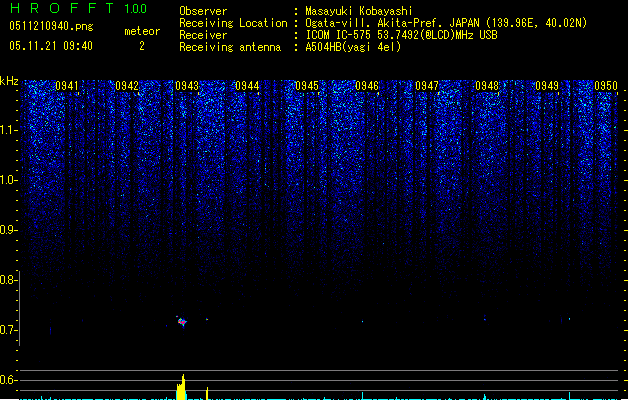Click the Receiving antenna label

[x=230, y=47]
